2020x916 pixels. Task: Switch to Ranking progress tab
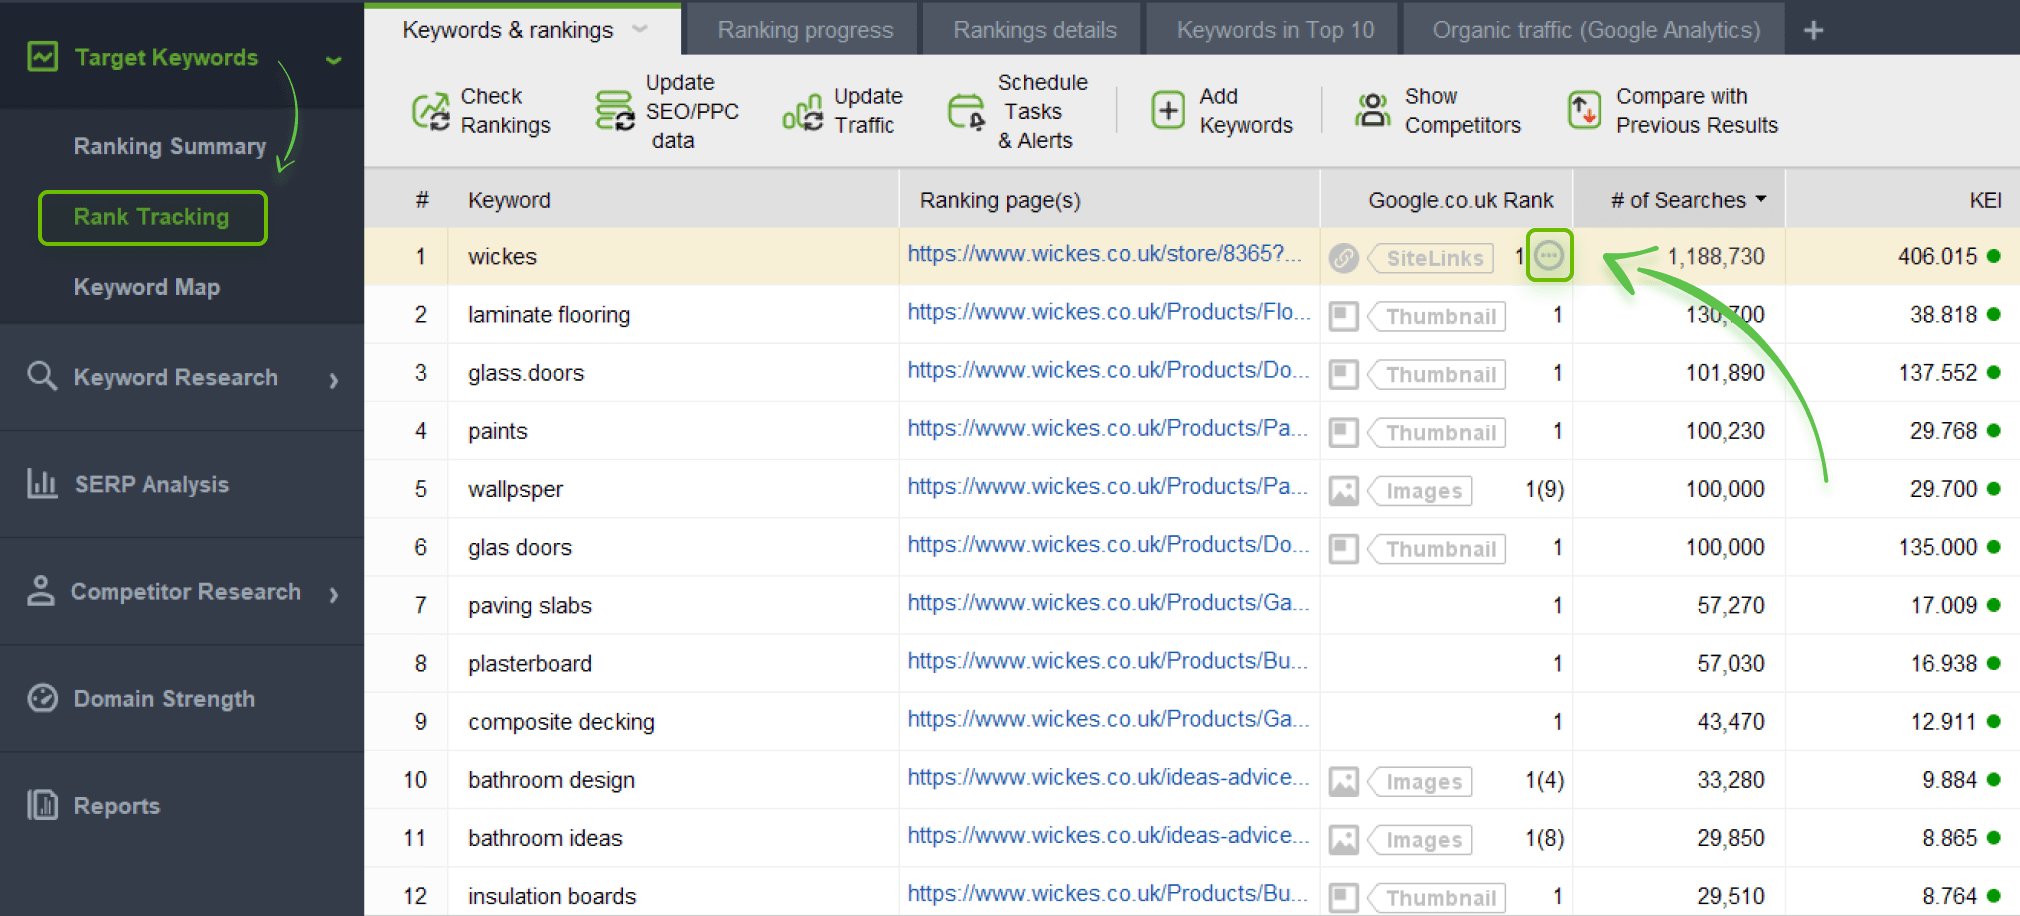click(x=805, y=30)
